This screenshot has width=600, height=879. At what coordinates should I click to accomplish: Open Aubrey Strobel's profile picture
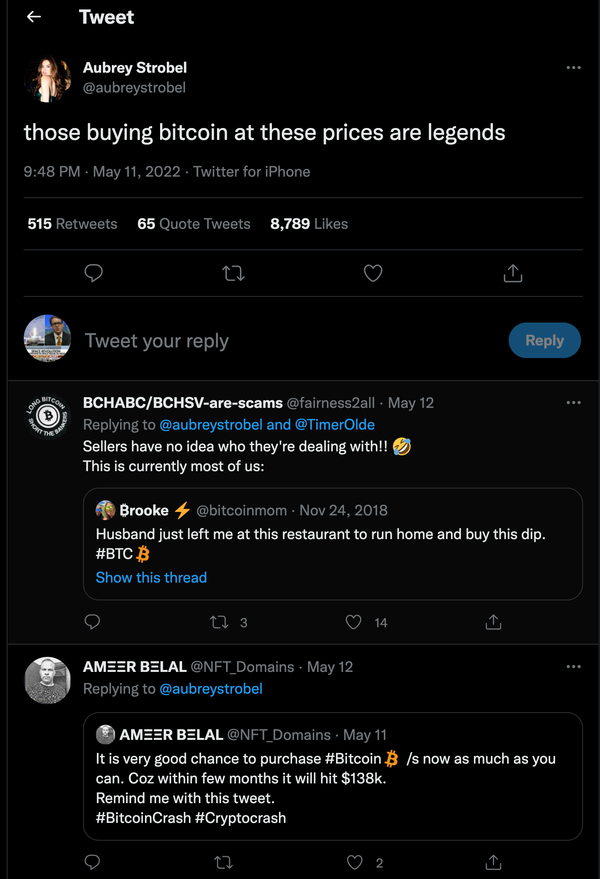pyautogui.click(x=47, y=79)
